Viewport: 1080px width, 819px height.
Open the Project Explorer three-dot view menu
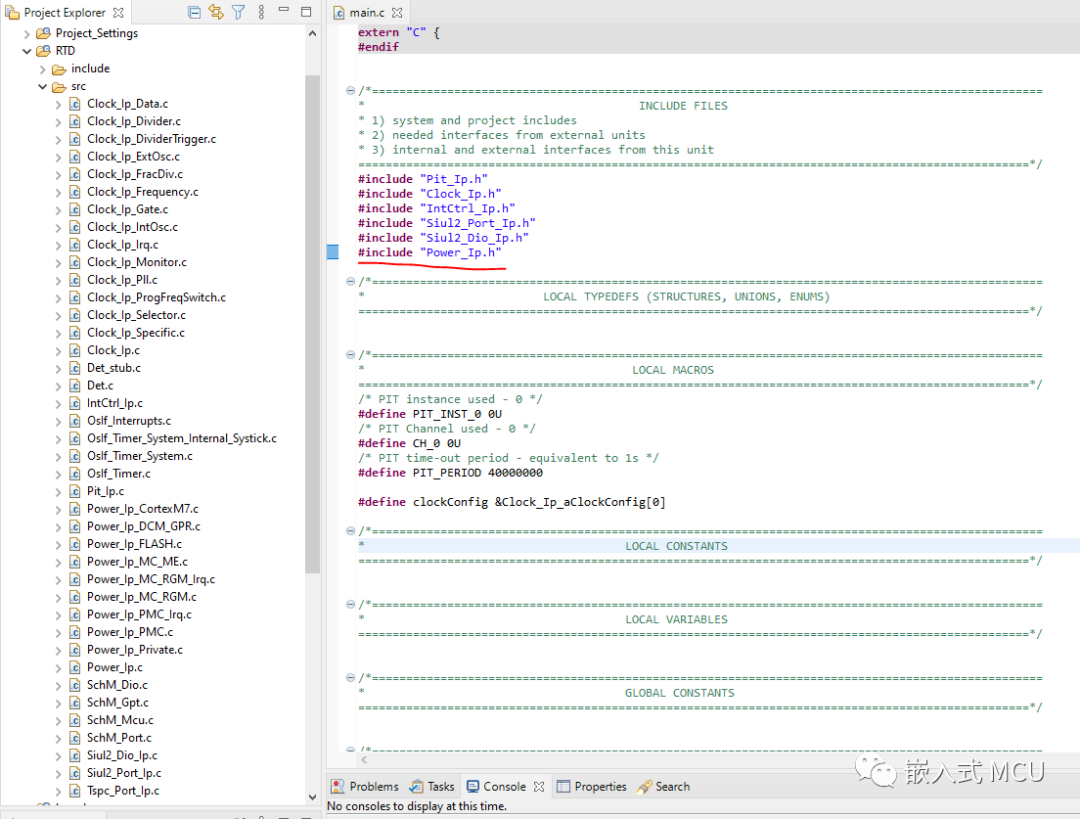coord(260,13)
